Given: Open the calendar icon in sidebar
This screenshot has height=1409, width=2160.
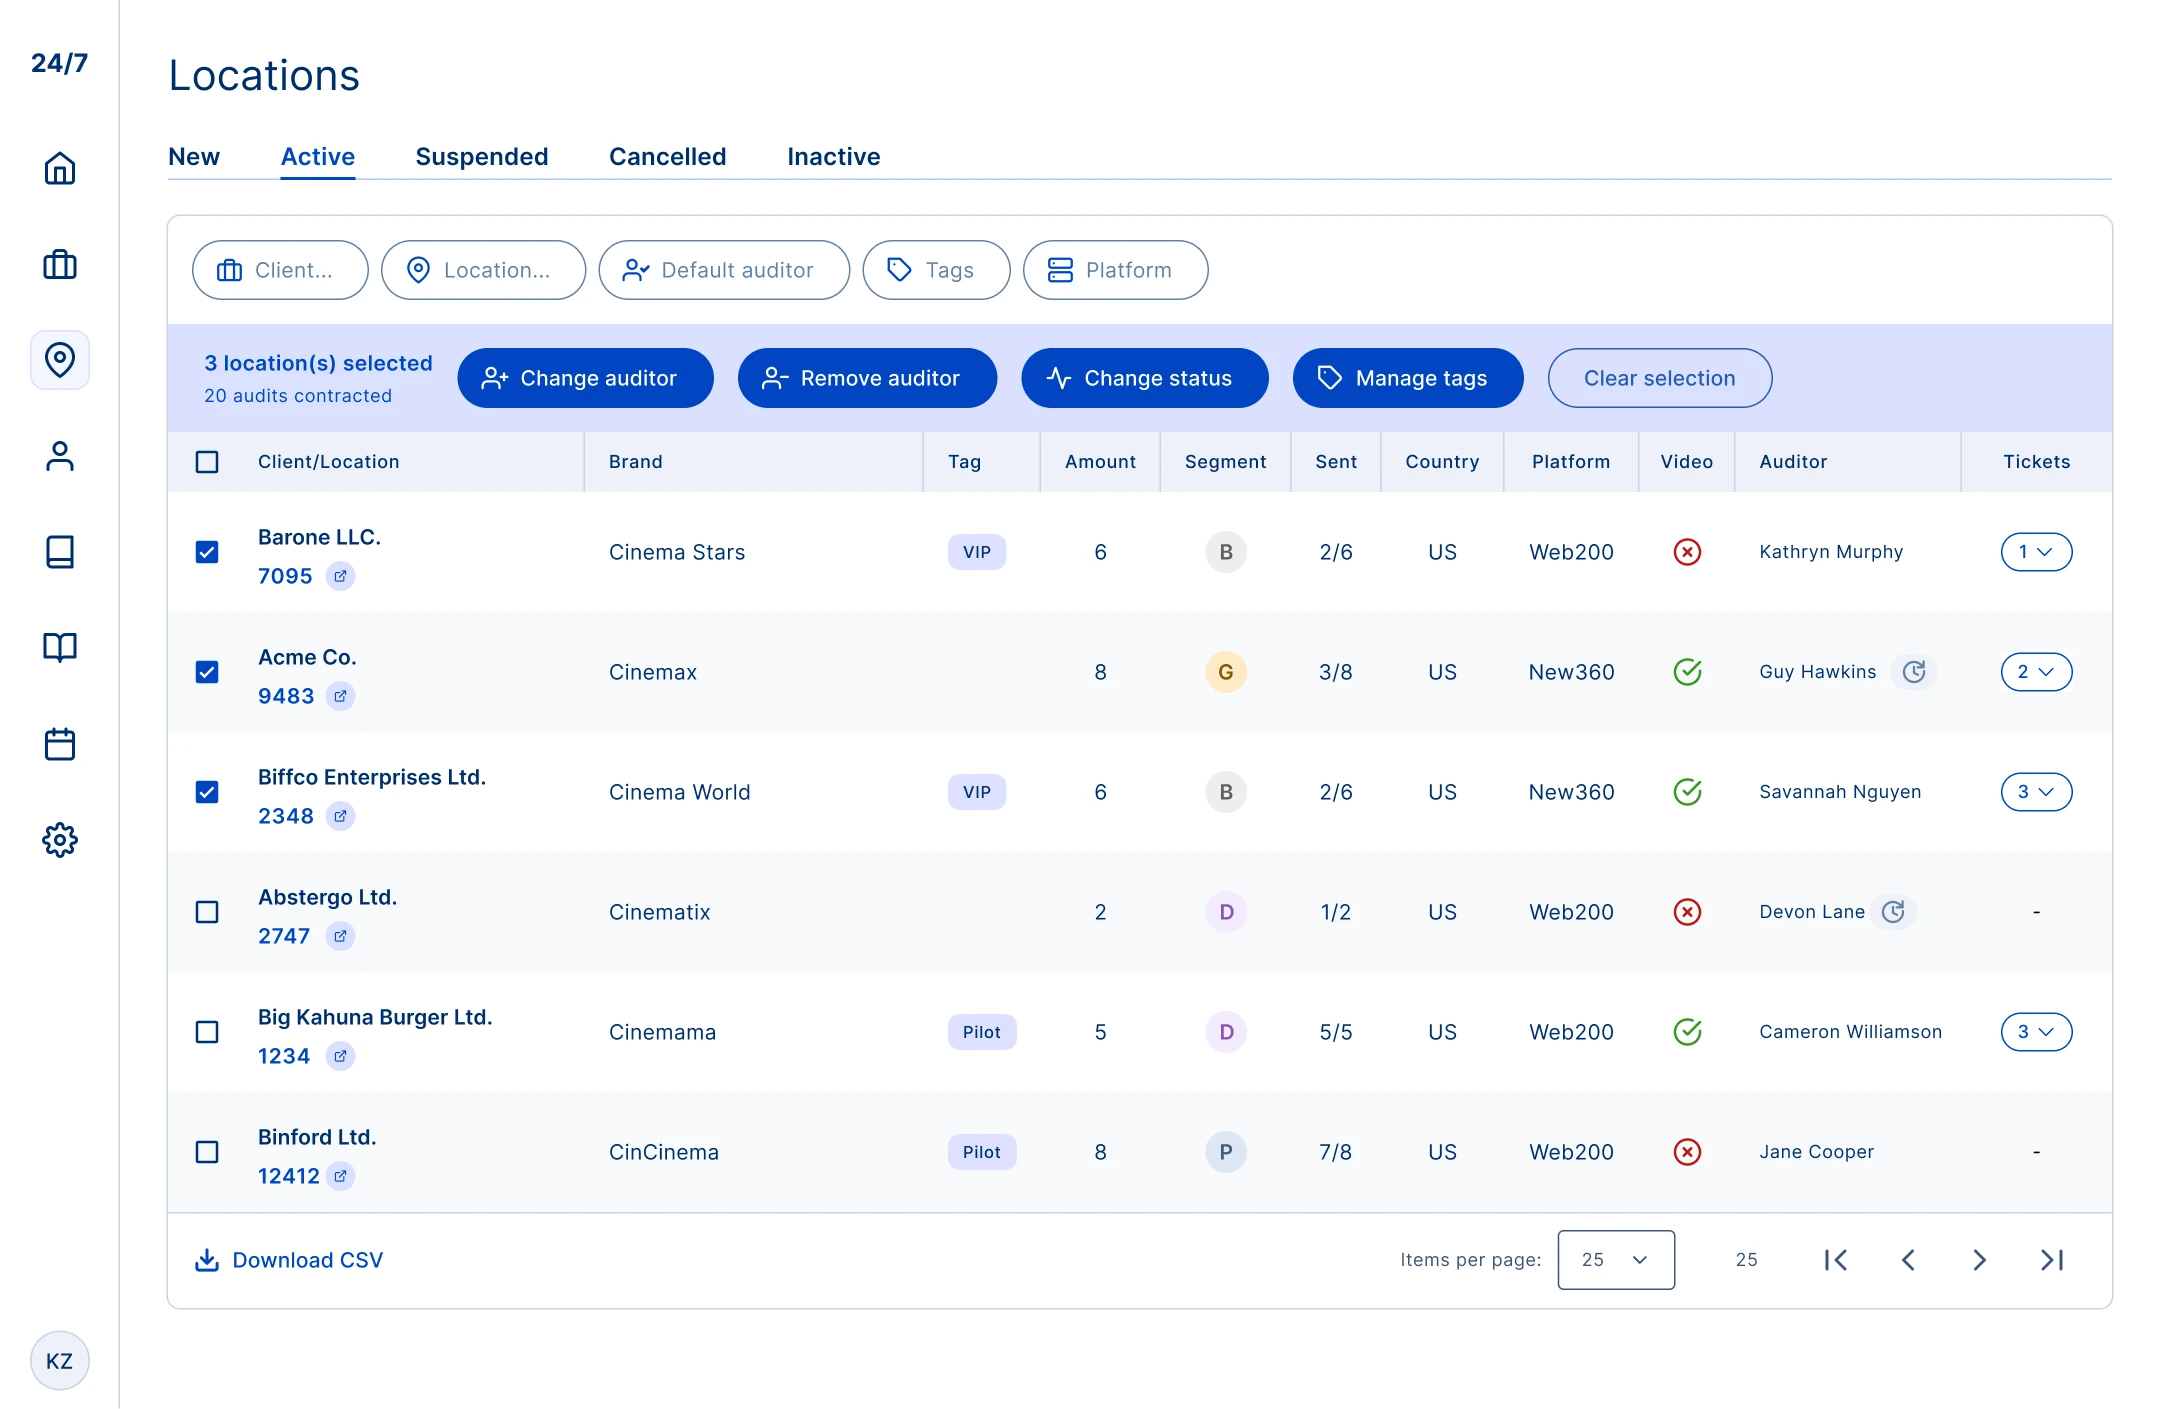Looking at the screenshot, I should 60,744.
